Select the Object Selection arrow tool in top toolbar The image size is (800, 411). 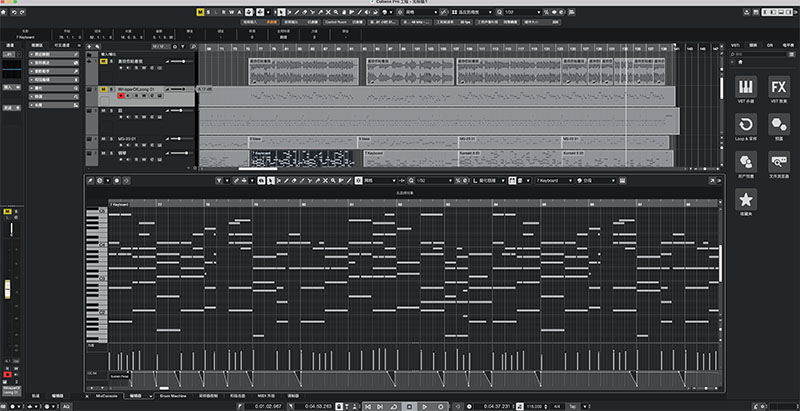pos(282,12)
